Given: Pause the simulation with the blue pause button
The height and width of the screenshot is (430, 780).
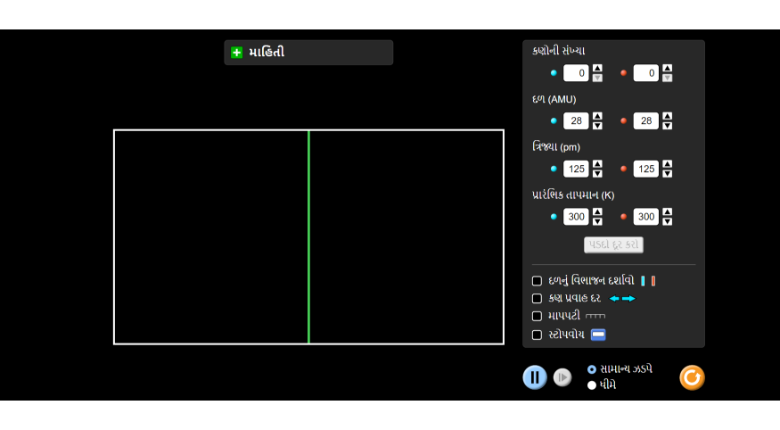Looking at the screenshot, I should (535, 377).
